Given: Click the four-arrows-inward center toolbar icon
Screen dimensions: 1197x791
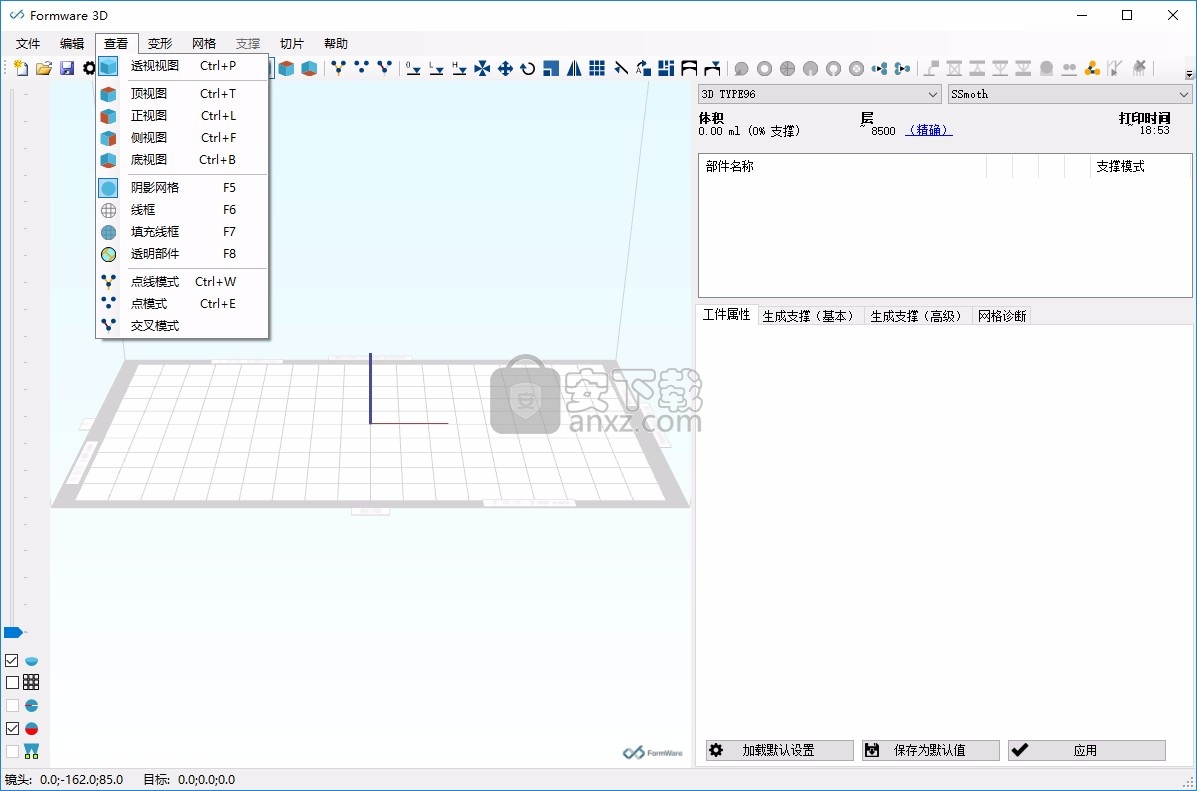Looking at the screenshot, I should [482, 69].
